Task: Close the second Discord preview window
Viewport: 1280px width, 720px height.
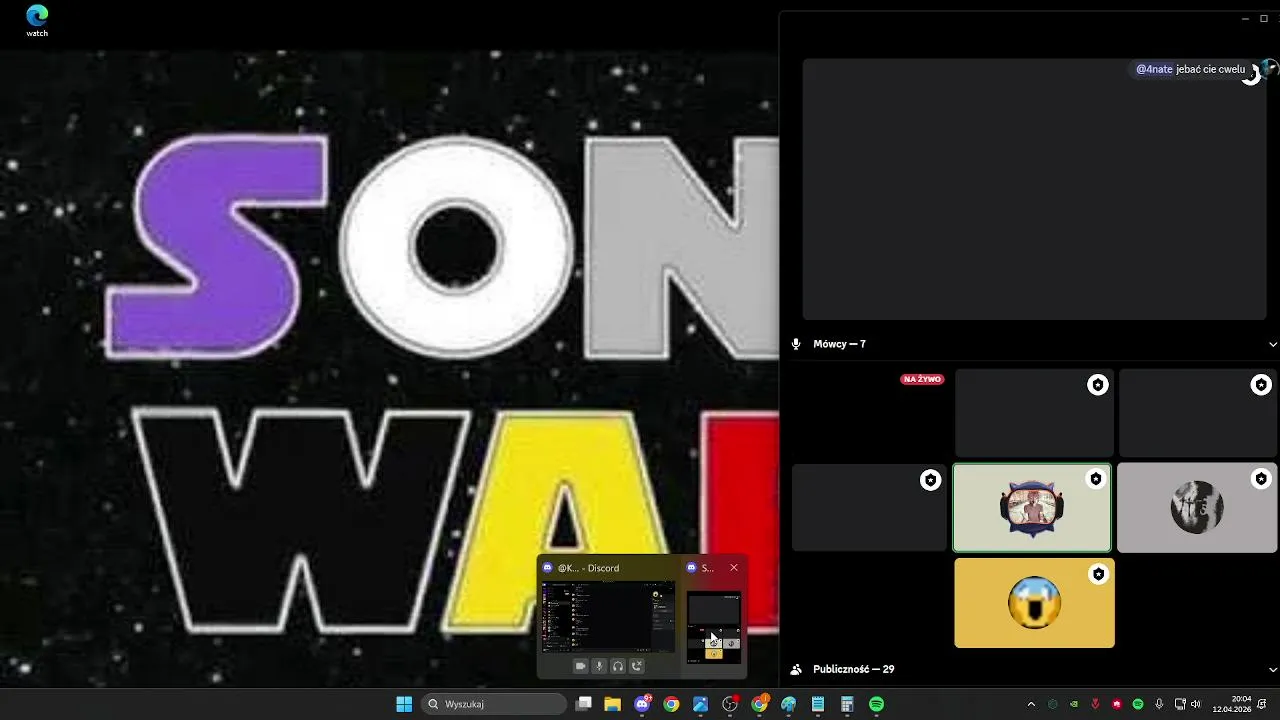Action: pos(734,567)
